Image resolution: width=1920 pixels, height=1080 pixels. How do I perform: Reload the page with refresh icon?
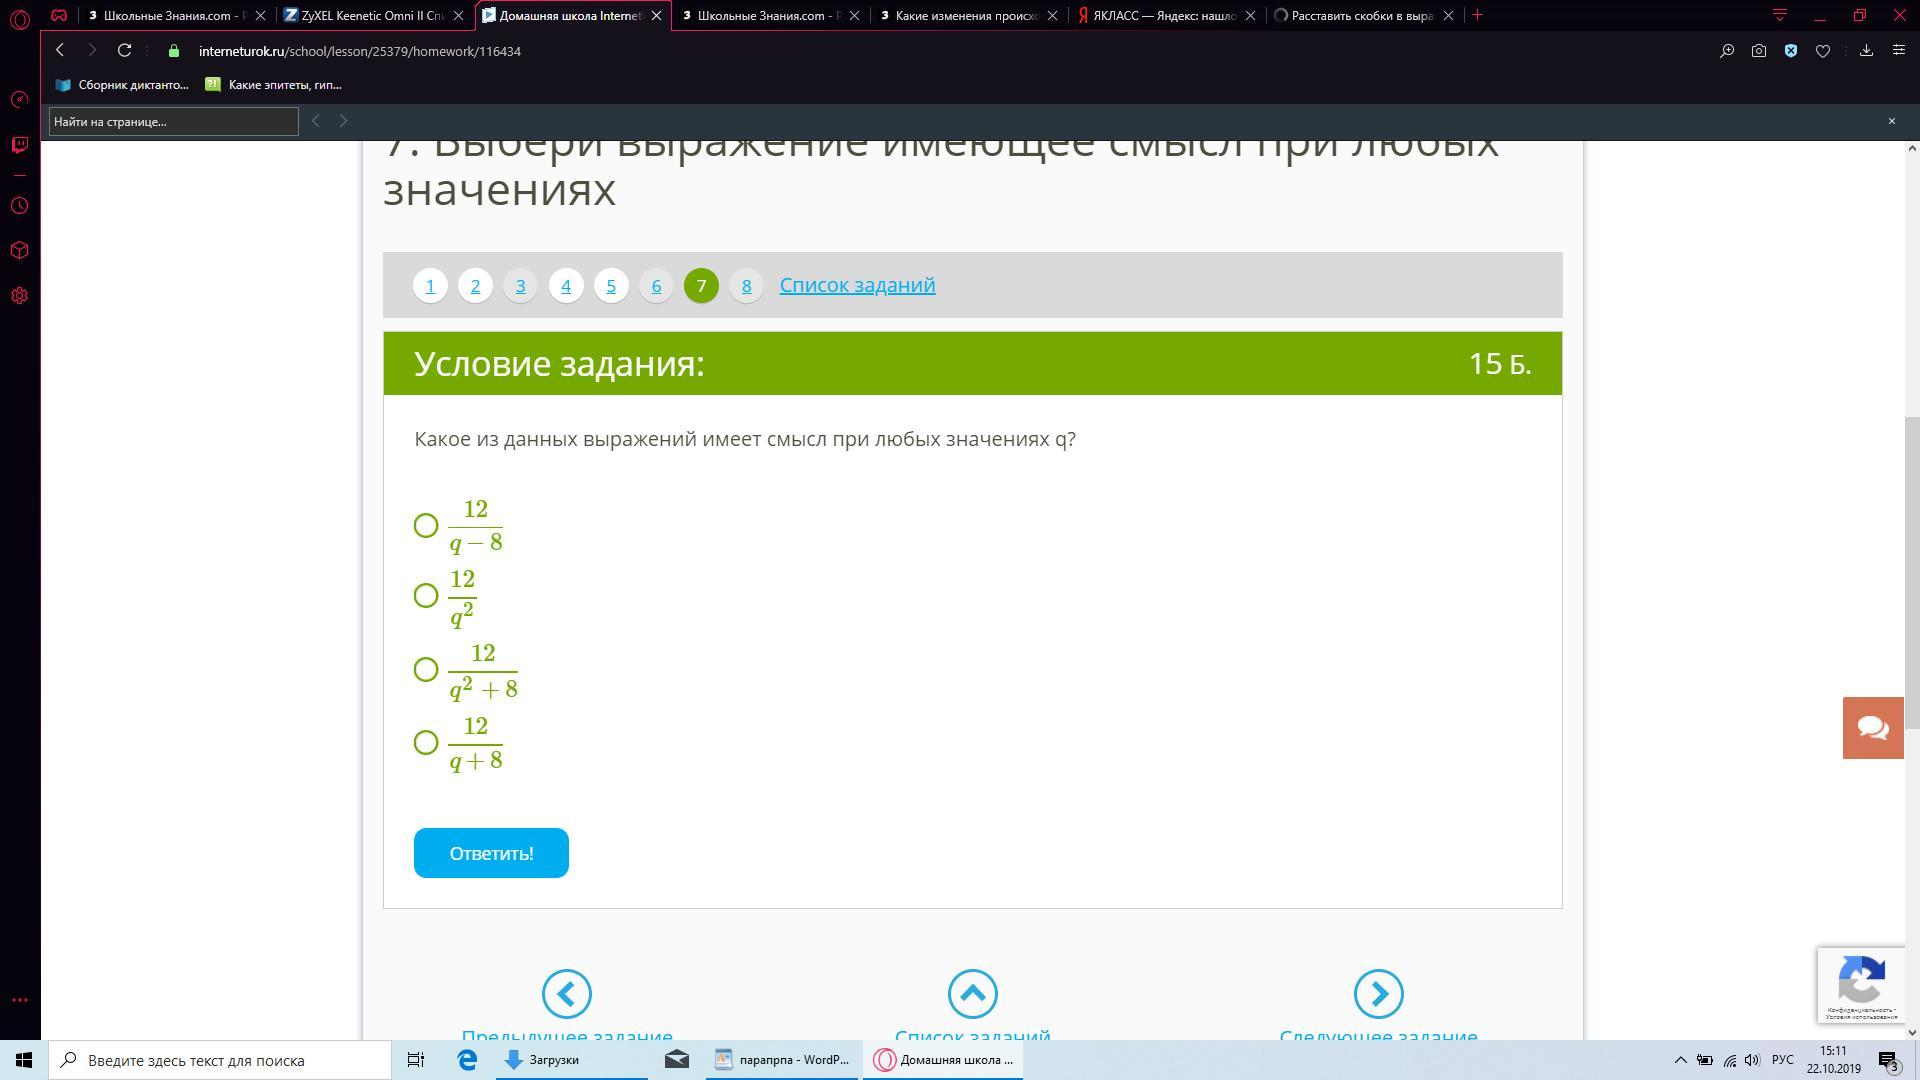tap(124, 51)
